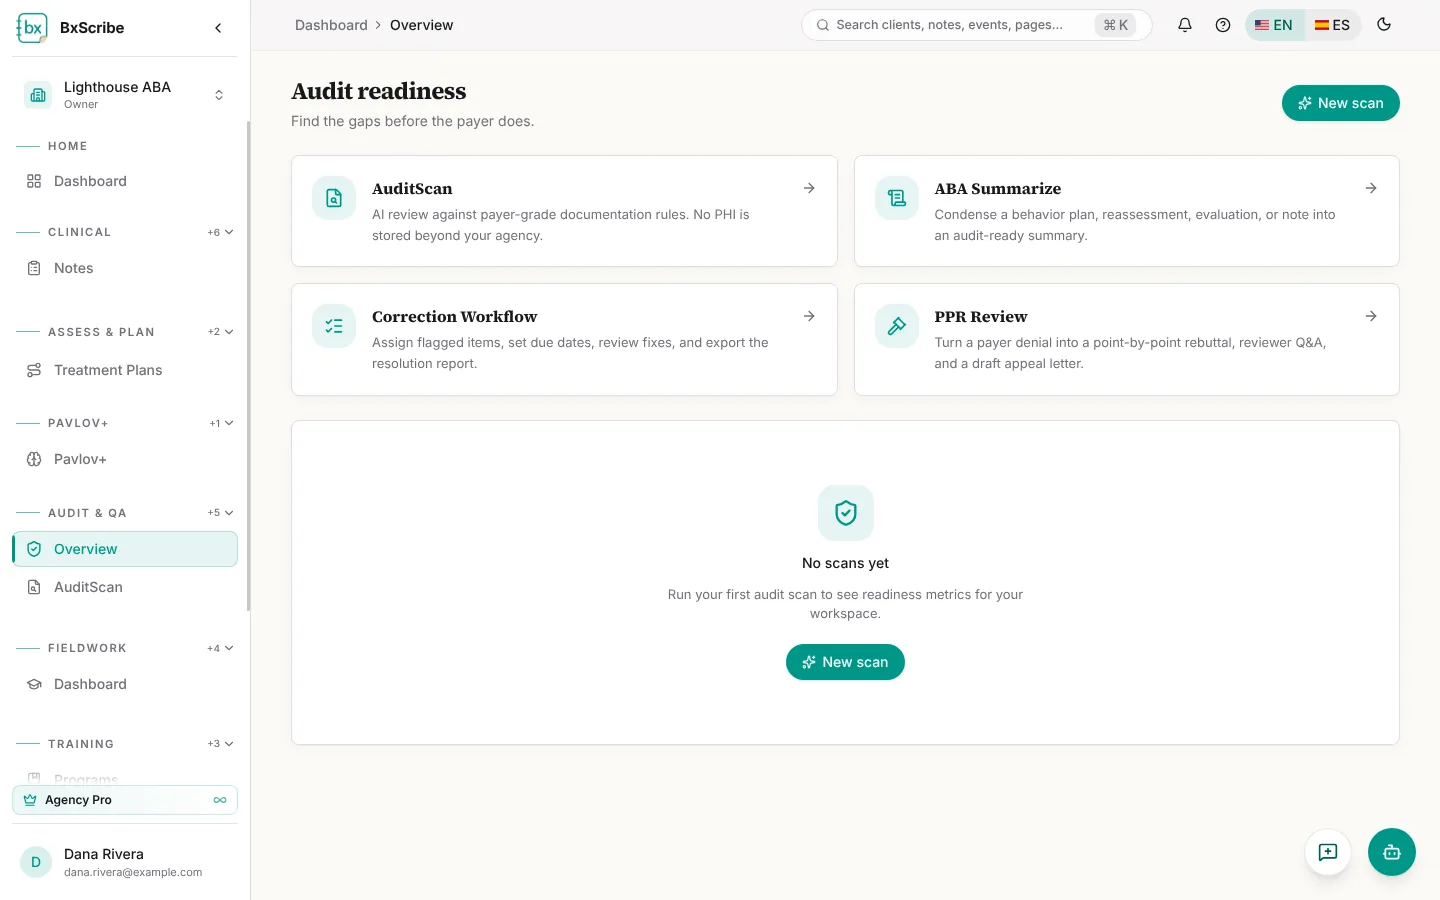The image size is (1440, 900).
Task: Click the Overview breadcrumb
Action: (x=421, y=25)
